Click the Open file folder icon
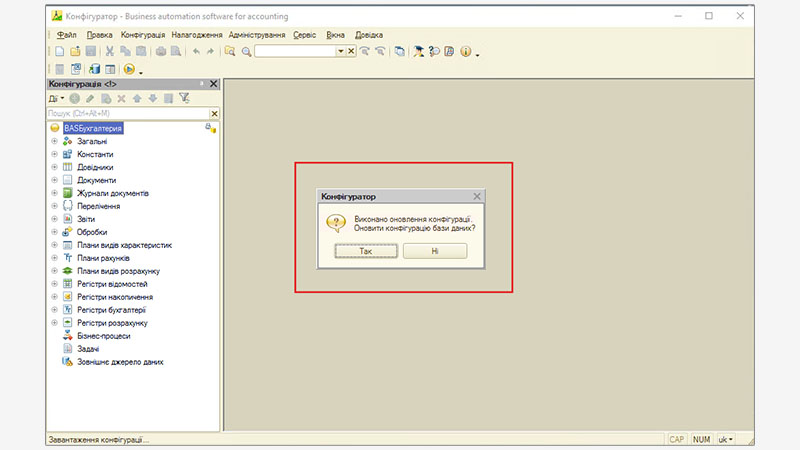 click(x=75, y=51)
